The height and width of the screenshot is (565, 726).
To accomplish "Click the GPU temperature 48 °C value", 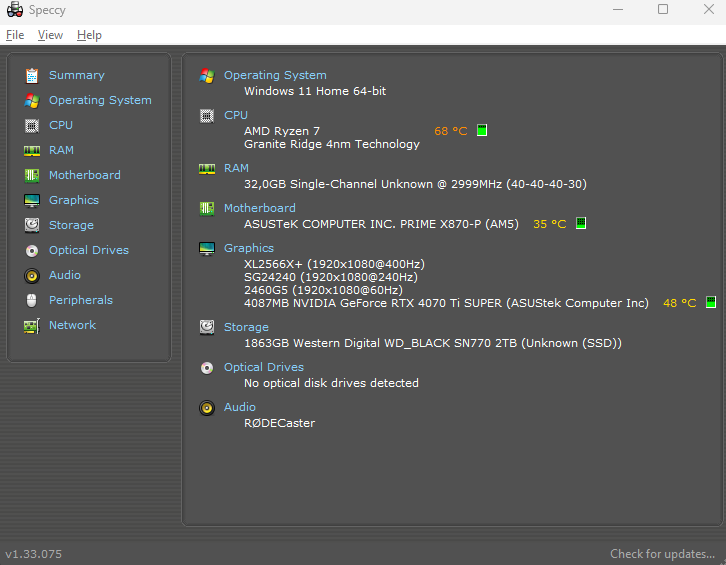I will (680, 303).
